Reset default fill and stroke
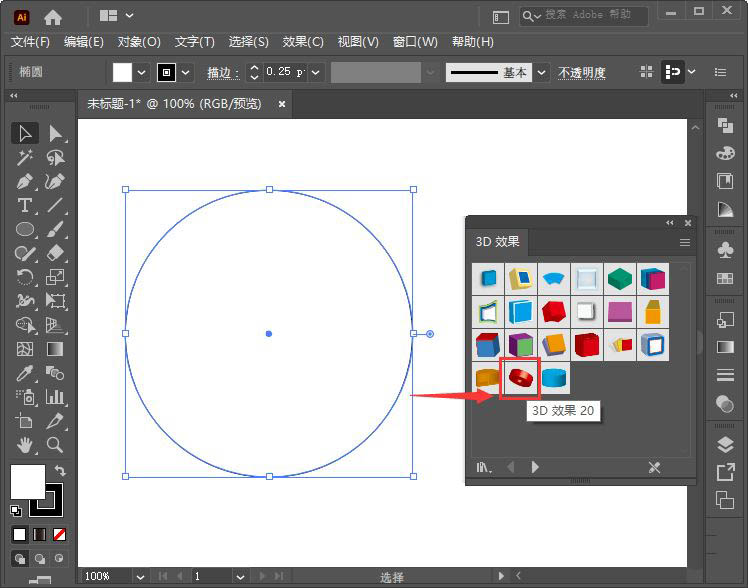Image resolution: width=748 pixels, height=588 pixels. point(16,510)
